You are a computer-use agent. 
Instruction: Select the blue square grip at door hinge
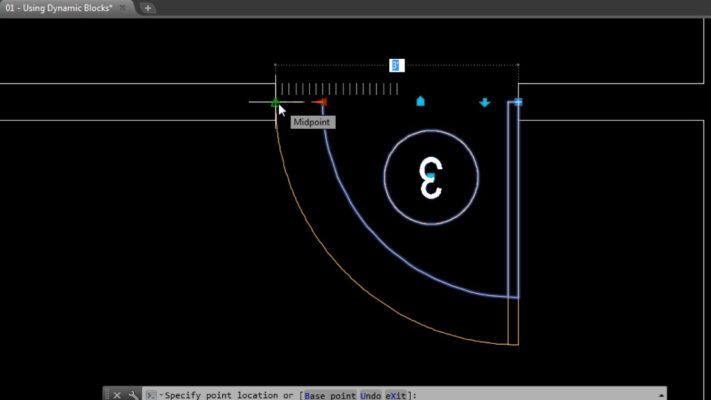tap(518, 102)
